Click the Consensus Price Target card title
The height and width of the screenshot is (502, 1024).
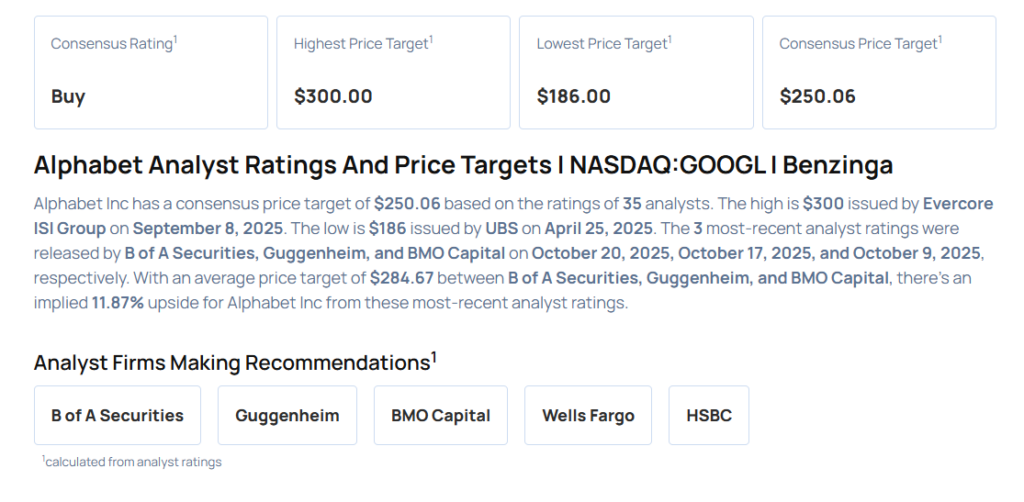859,44
